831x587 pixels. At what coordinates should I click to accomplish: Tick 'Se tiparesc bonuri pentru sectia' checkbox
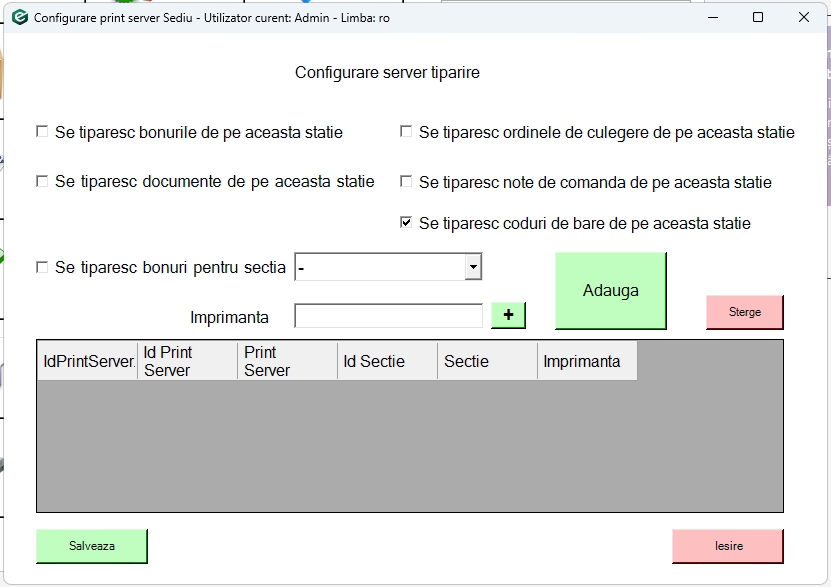point(42,267)
